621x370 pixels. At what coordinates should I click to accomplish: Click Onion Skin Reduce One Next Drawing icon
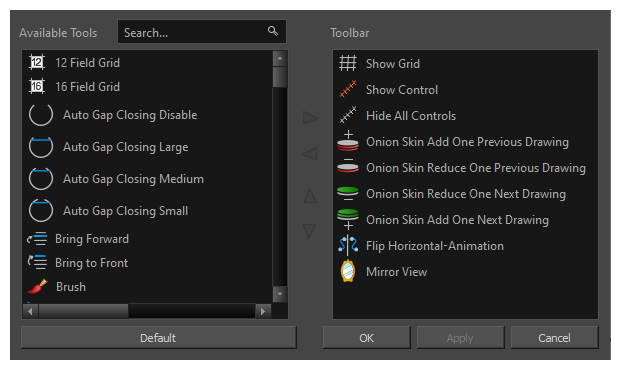tap(348, 193)
